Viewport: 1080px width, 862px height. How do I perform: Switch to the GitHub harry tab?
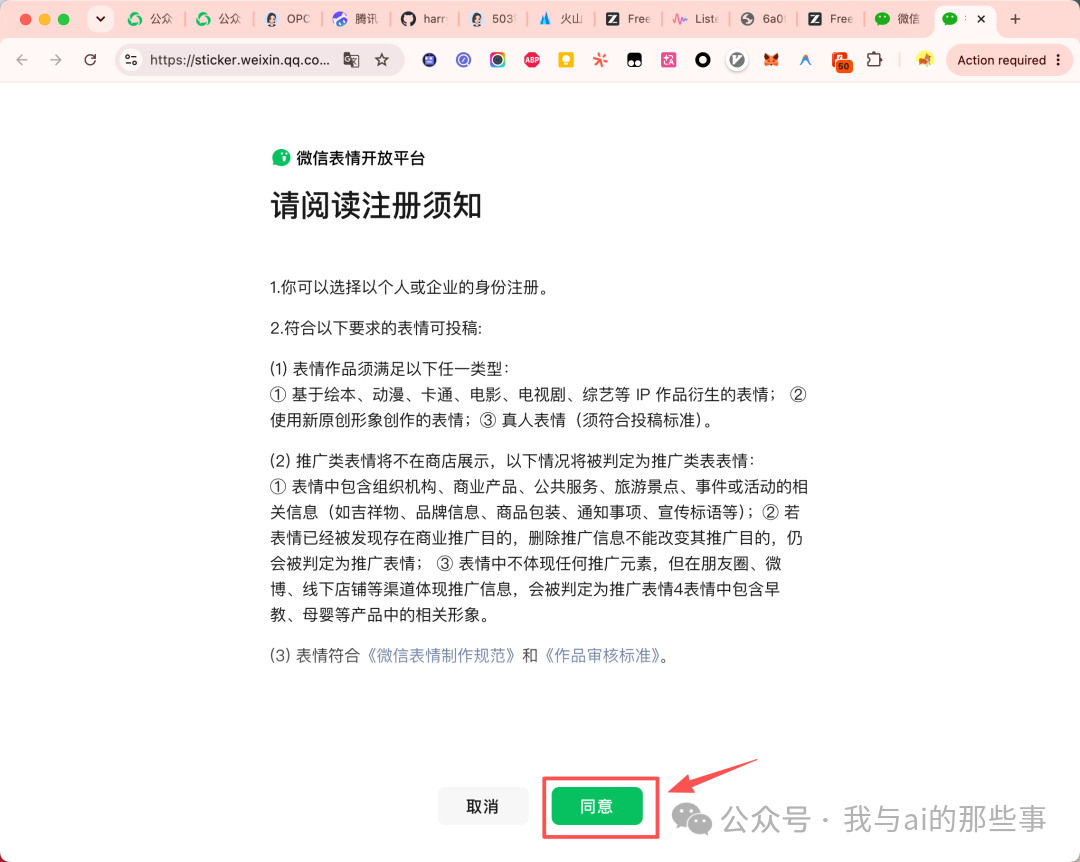(x=424, y=19)
